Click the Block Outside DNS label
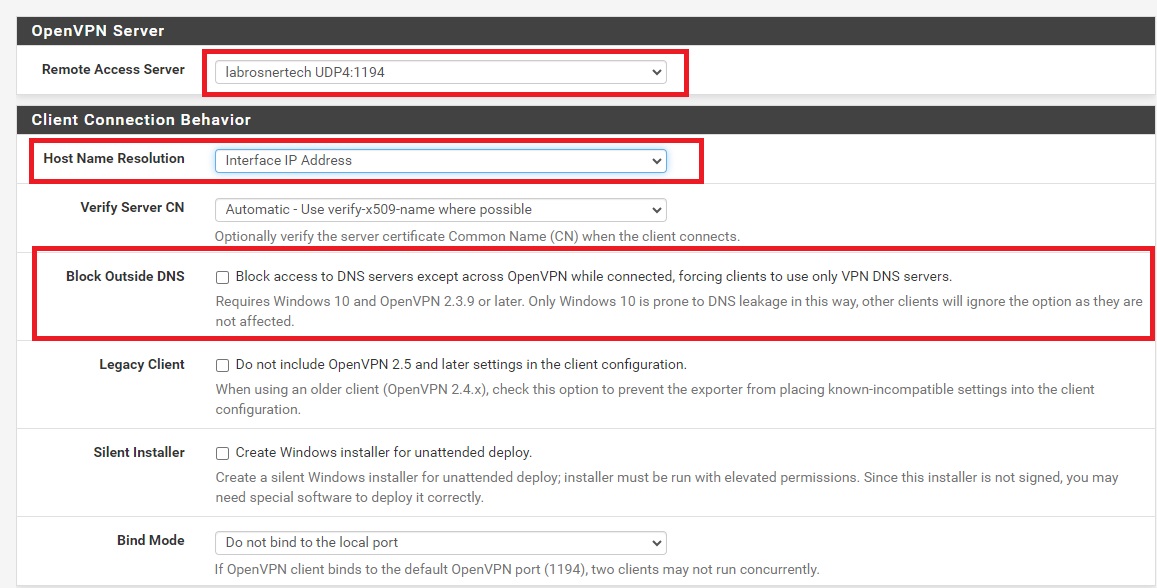This screenshot has height=588, width=1157. [x=125, y=276]
